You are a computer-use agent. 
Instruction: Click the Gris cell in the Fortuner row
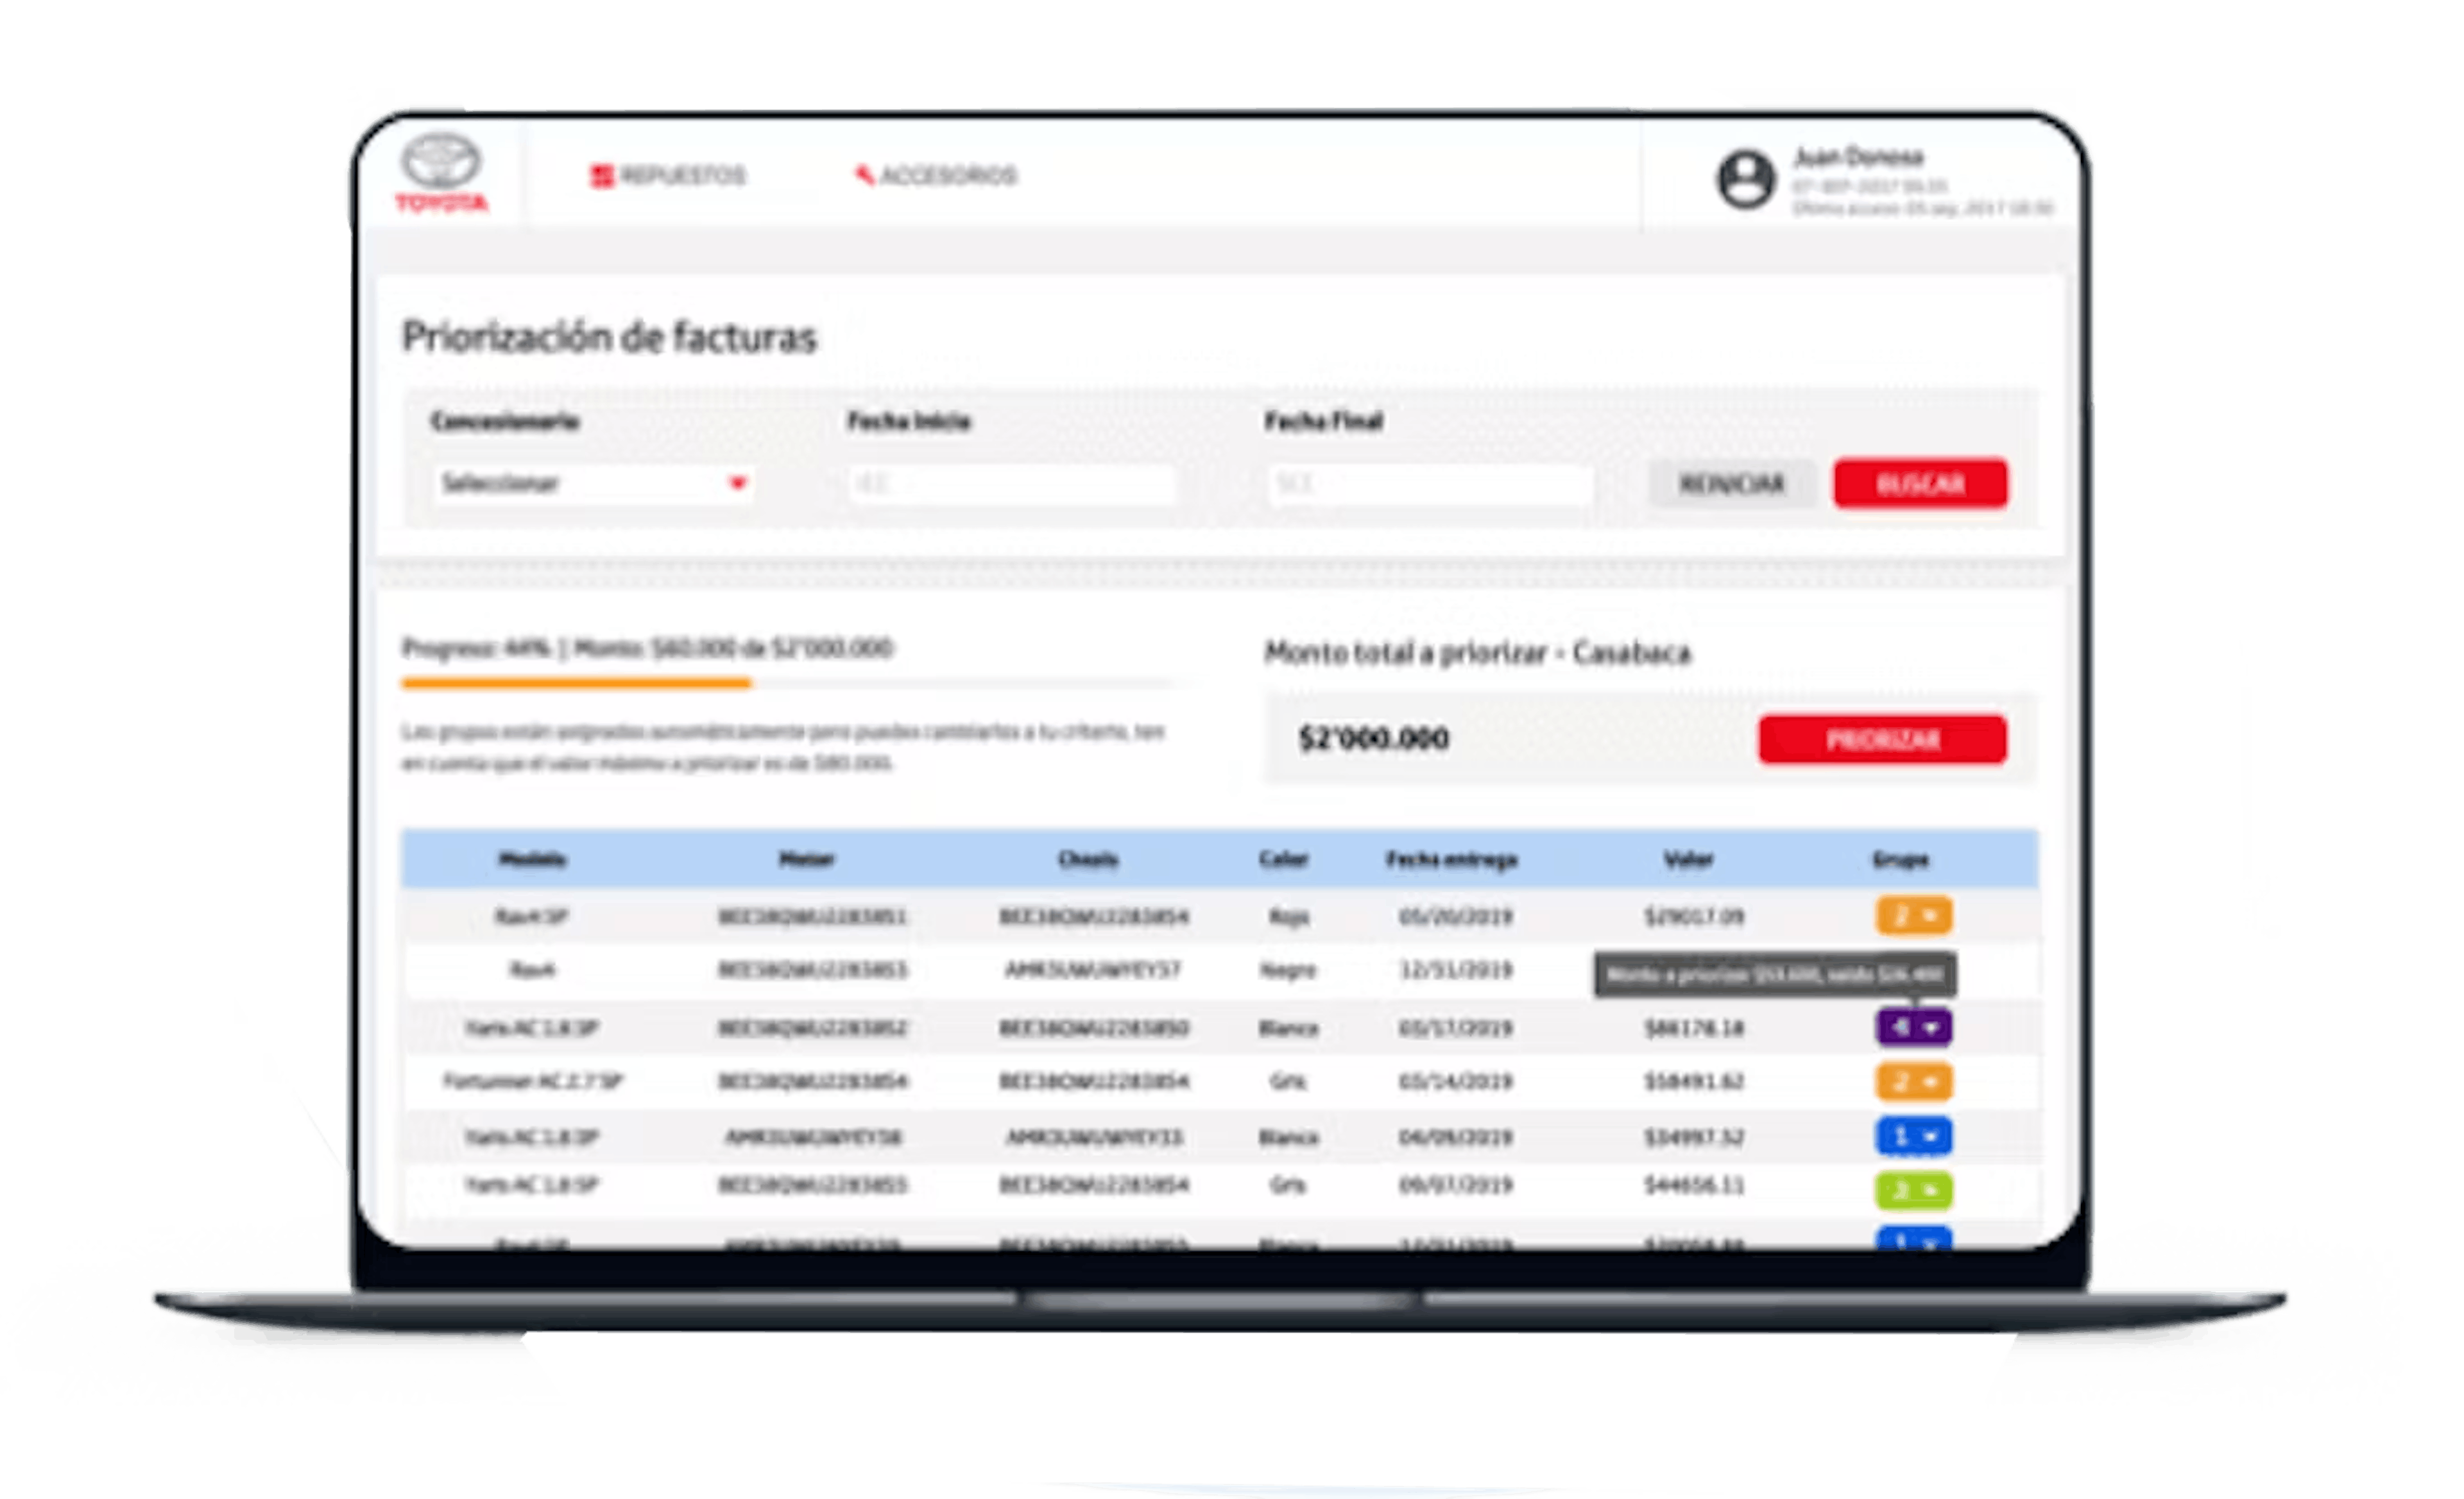(x=1288, y=1081)
